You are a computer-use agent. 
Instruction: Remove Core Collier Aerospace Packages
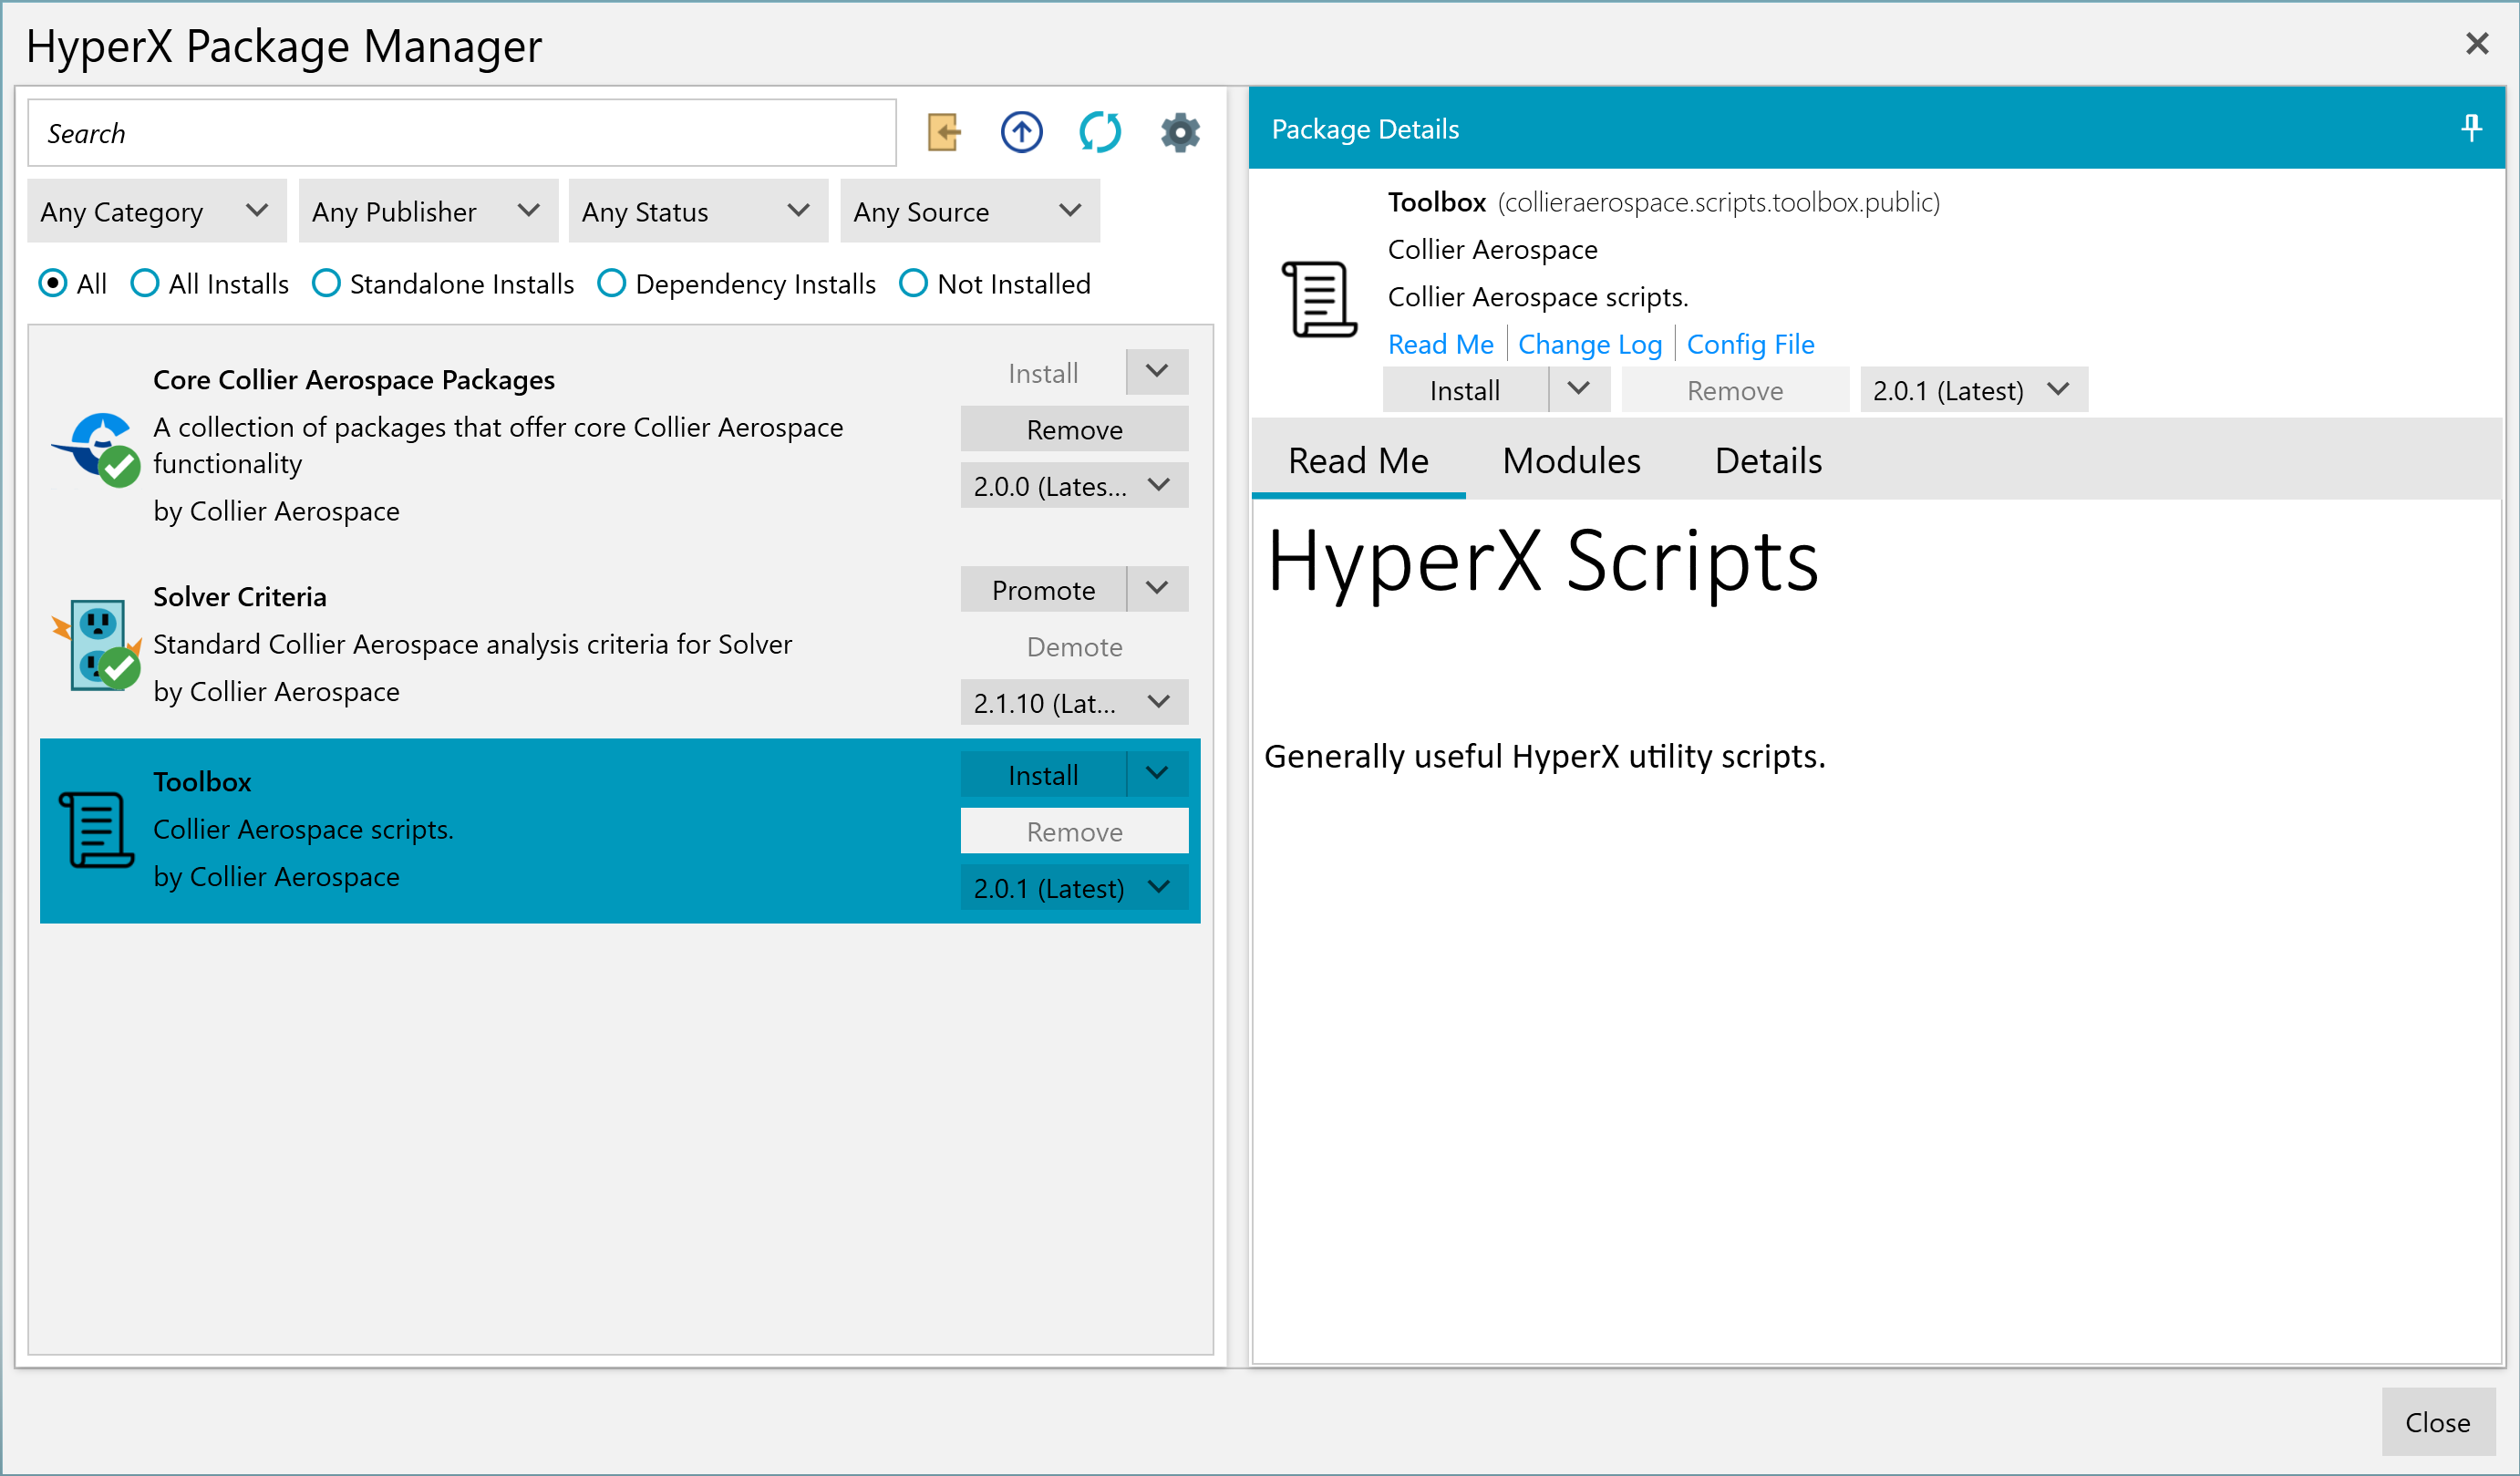(x=1074, y=429)
